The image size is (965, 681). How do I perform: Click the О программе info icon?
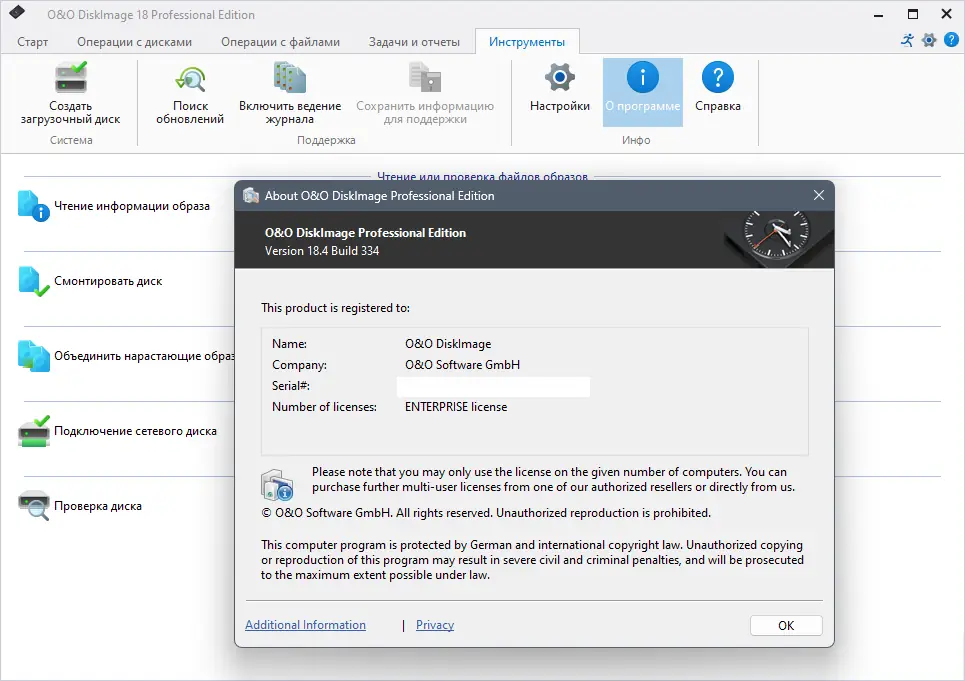(x=643, y=78)
